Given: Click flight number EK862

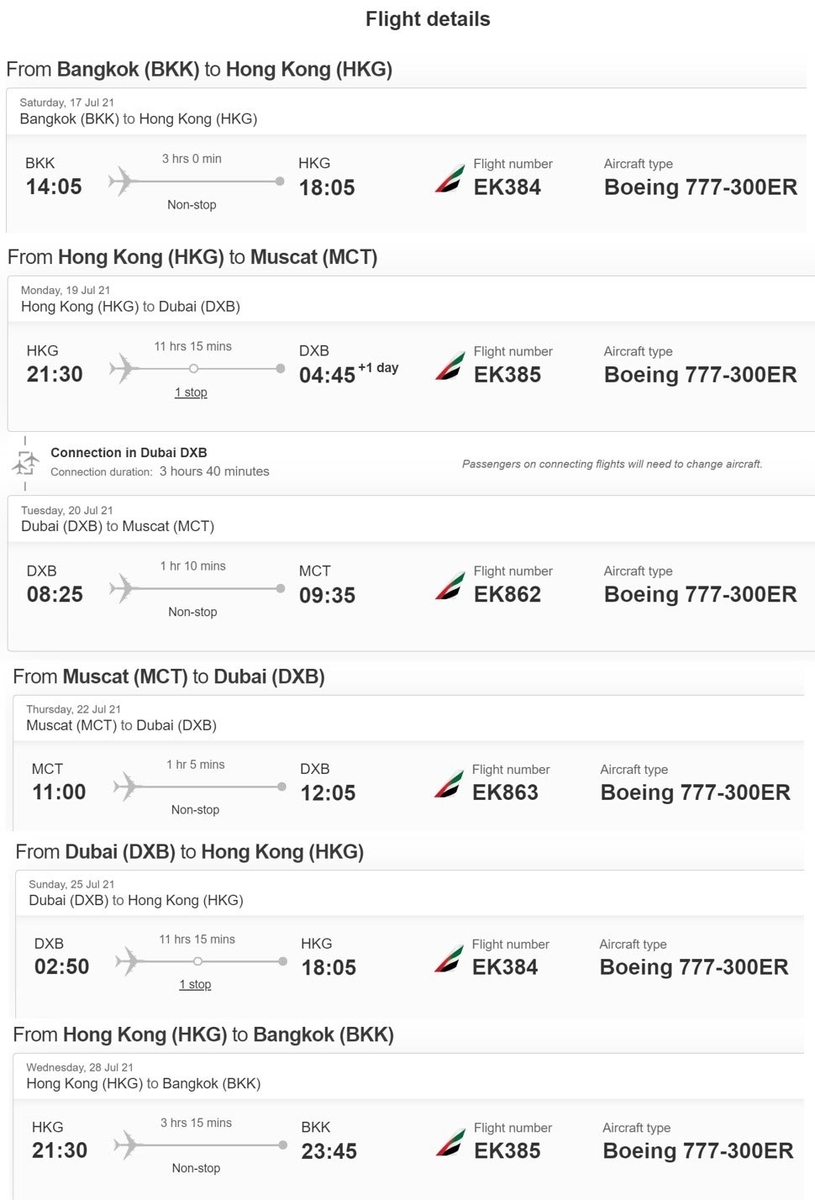Looking at the screenshot, I should click(x=507, y=594).
